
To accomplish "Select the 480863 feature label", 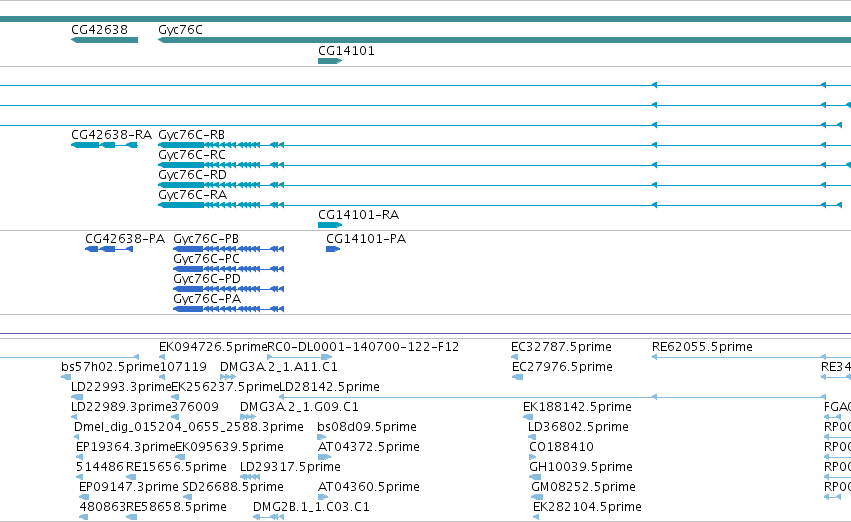I will (x=103, y=507).
